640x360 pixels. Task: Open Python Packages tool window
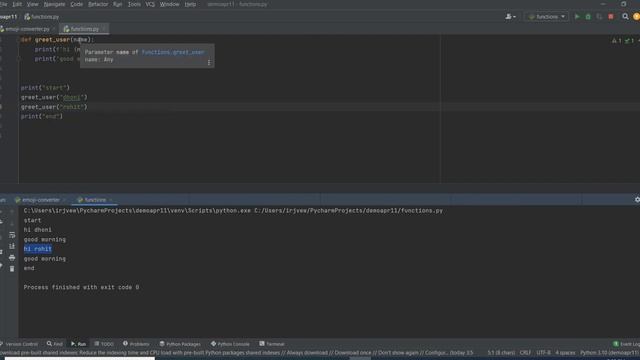click(x=180, y=344)
